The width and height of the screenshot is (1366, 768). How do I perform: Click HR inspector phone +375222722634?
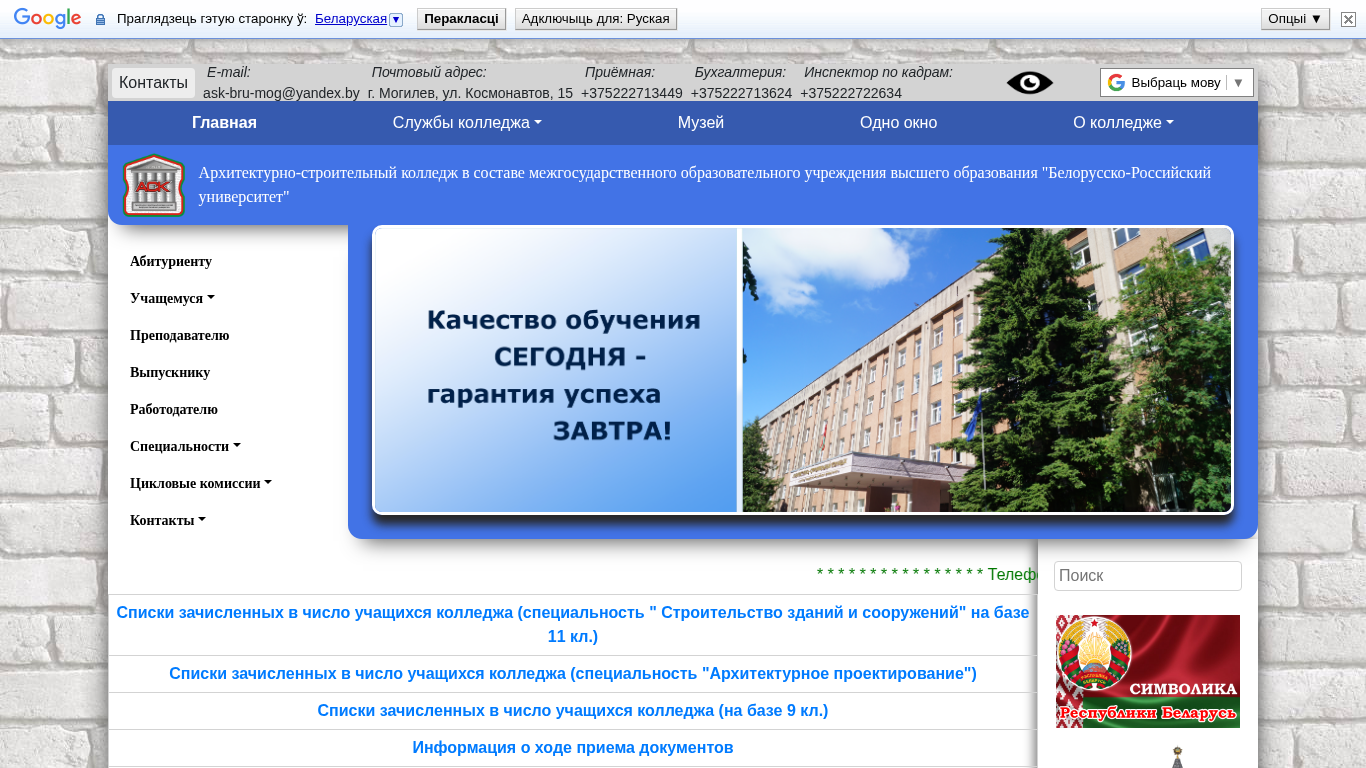851,93
